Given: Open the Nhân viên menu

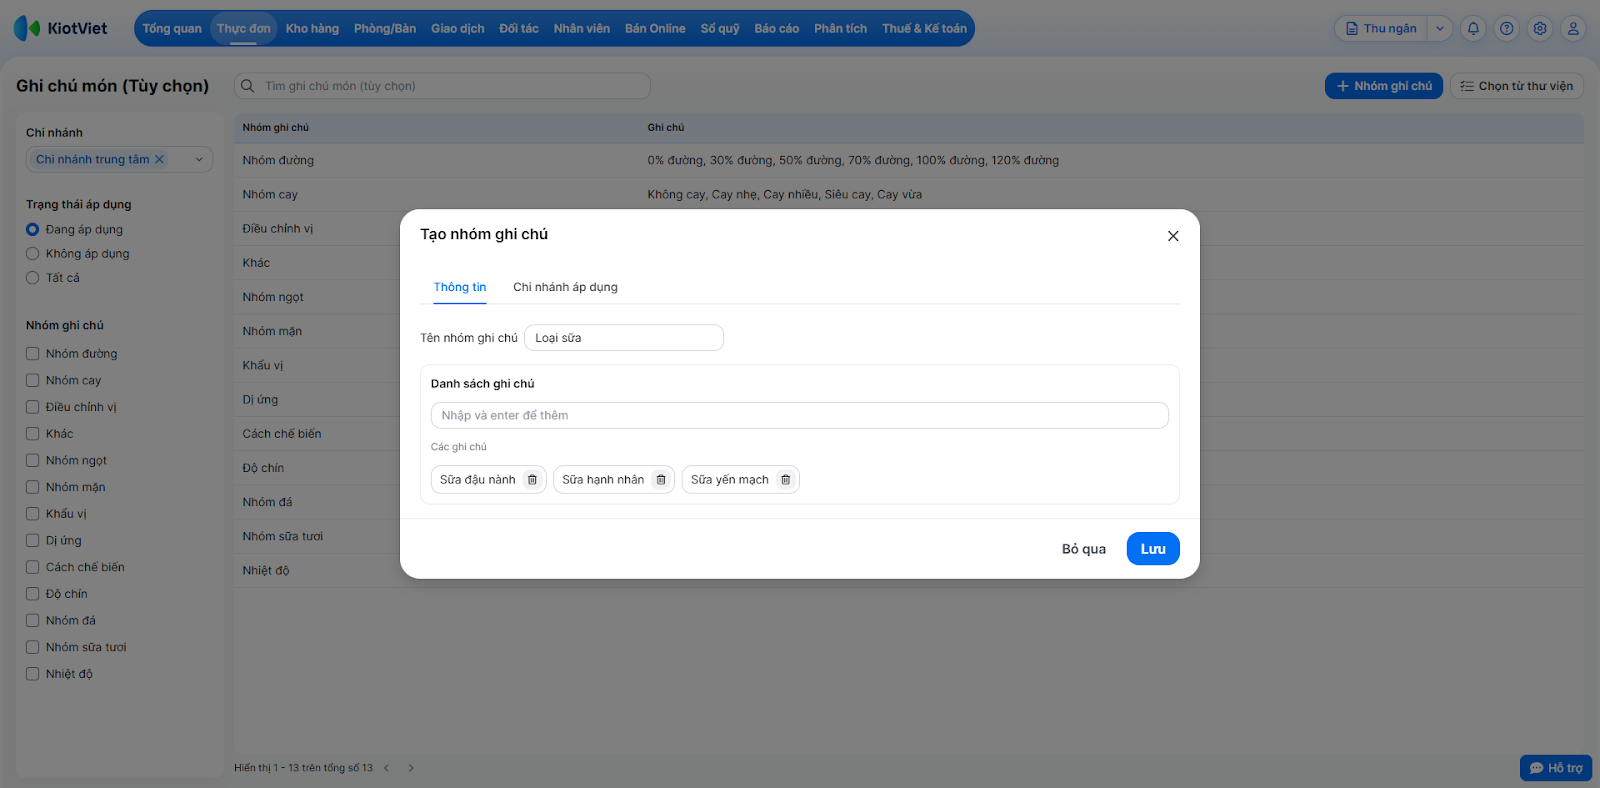Looking at the screenshot, I should 582,29.
